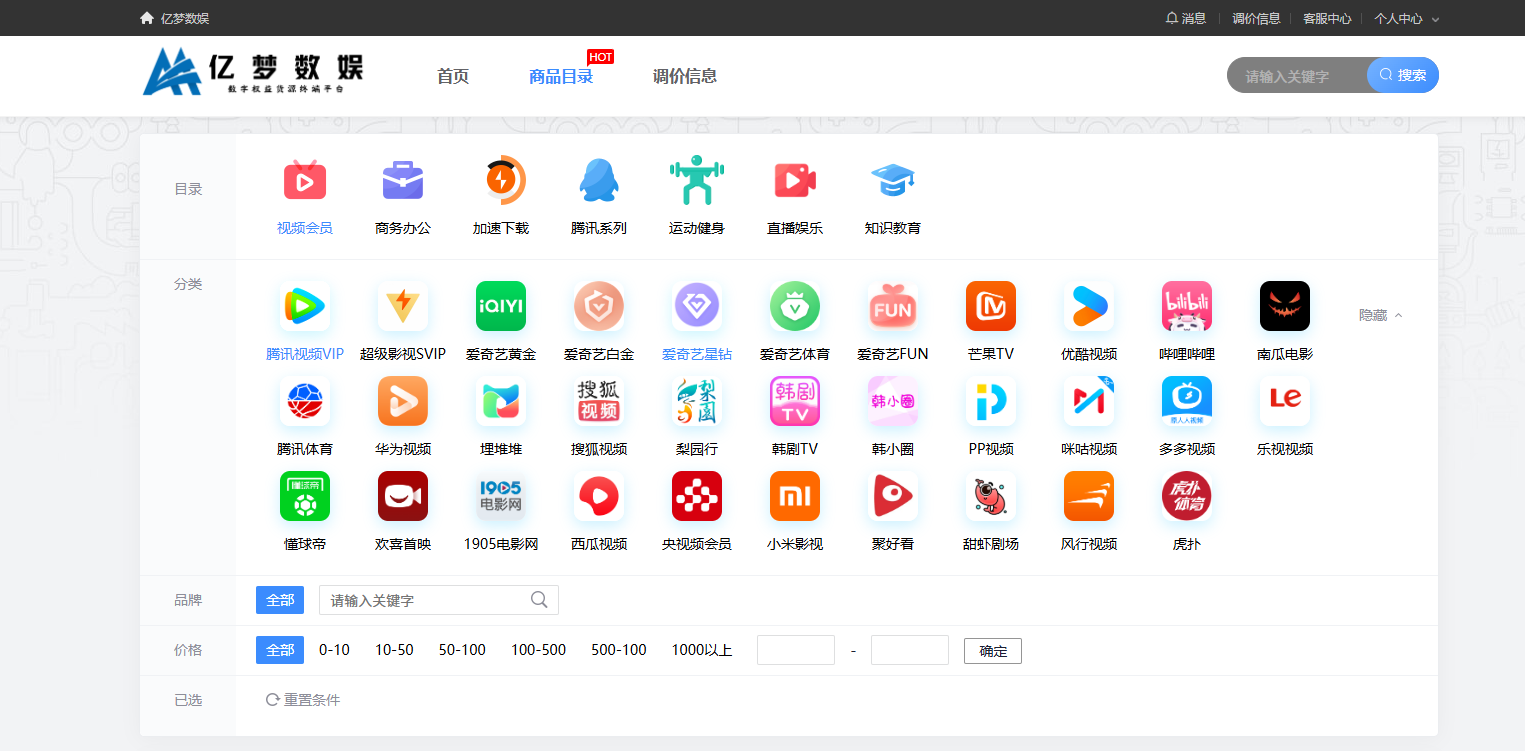1525x751 pixels.
Task: Click the 亿梦数娱 site logo
Action: [254, 72]
